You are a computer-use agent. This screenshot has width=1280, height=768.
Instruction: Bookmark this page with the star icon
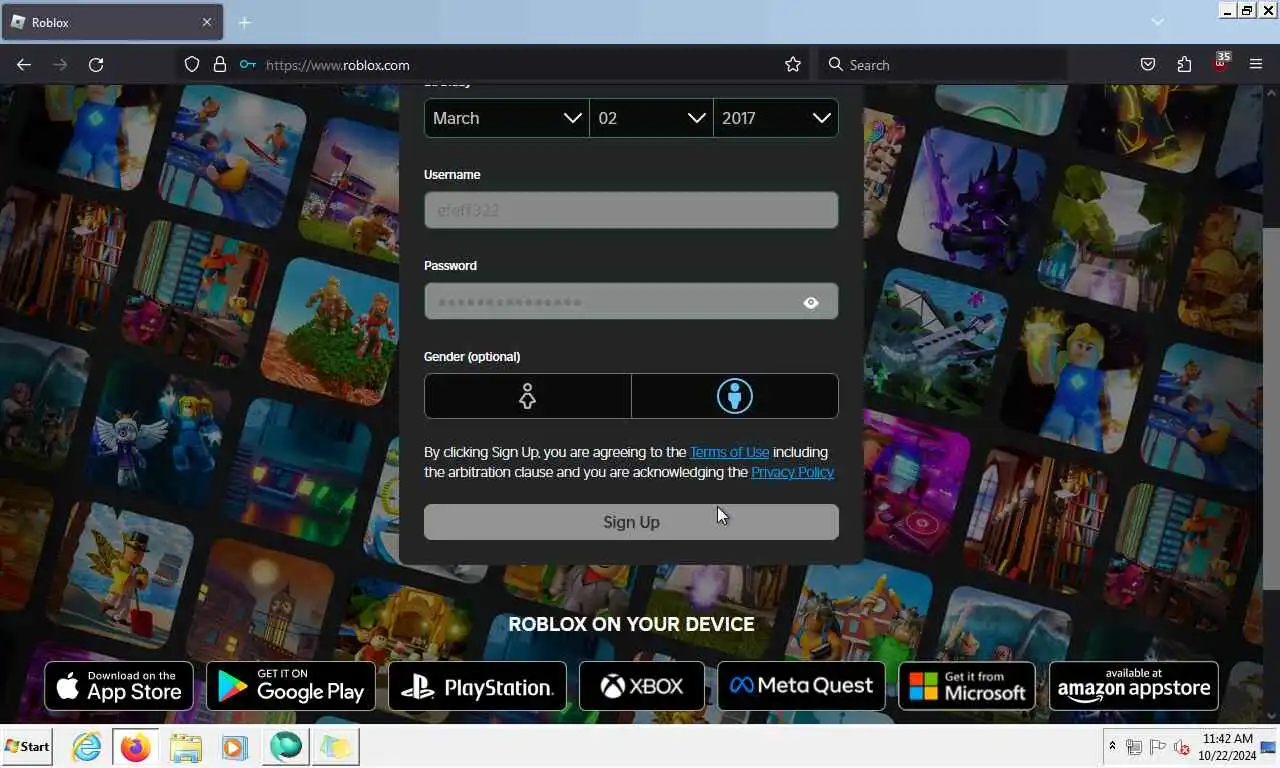pos(793,65)
